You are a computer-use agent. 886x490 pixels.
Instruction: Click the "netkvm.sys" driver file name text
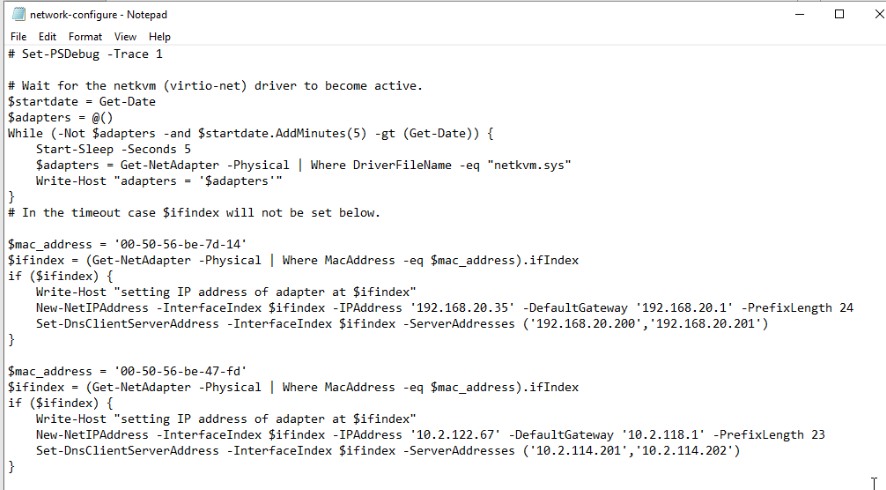(530, 165)
